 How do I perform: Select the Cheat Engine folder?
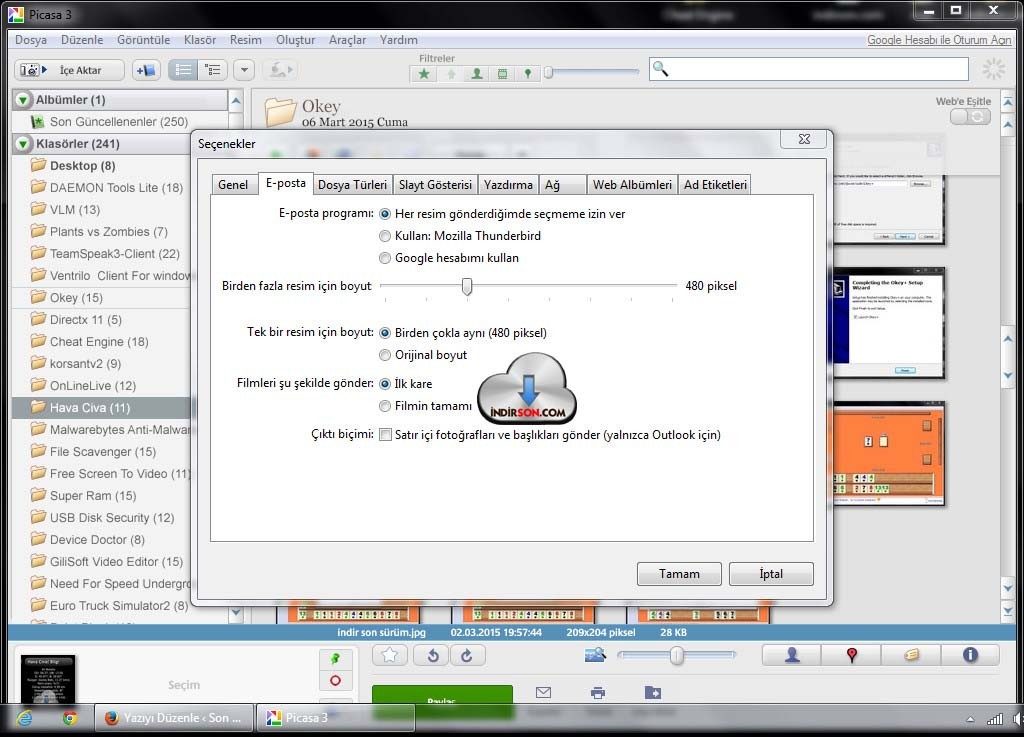coord(99,341)
